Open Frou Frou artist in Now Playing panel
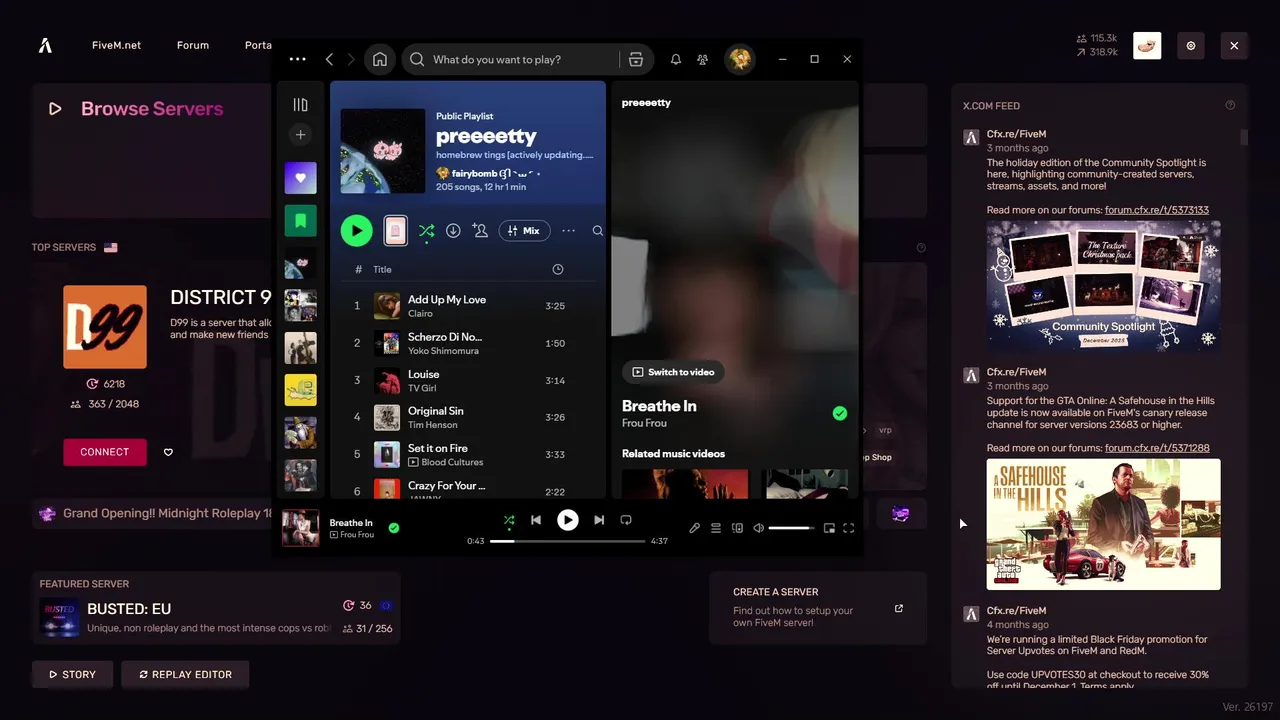The image size is (1280, 720). [644, 423]
